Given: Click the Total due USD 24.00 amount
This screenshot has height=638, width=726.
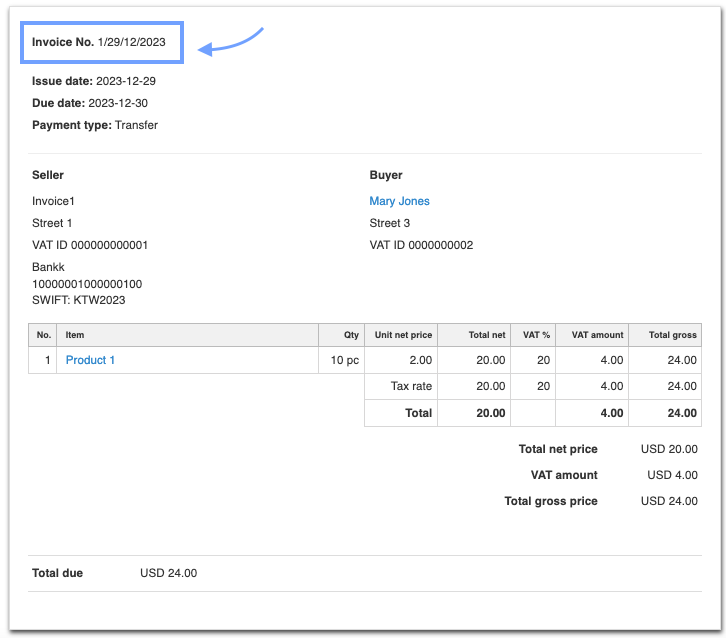Looking at the screenshot, I should [x=168, y=573].
